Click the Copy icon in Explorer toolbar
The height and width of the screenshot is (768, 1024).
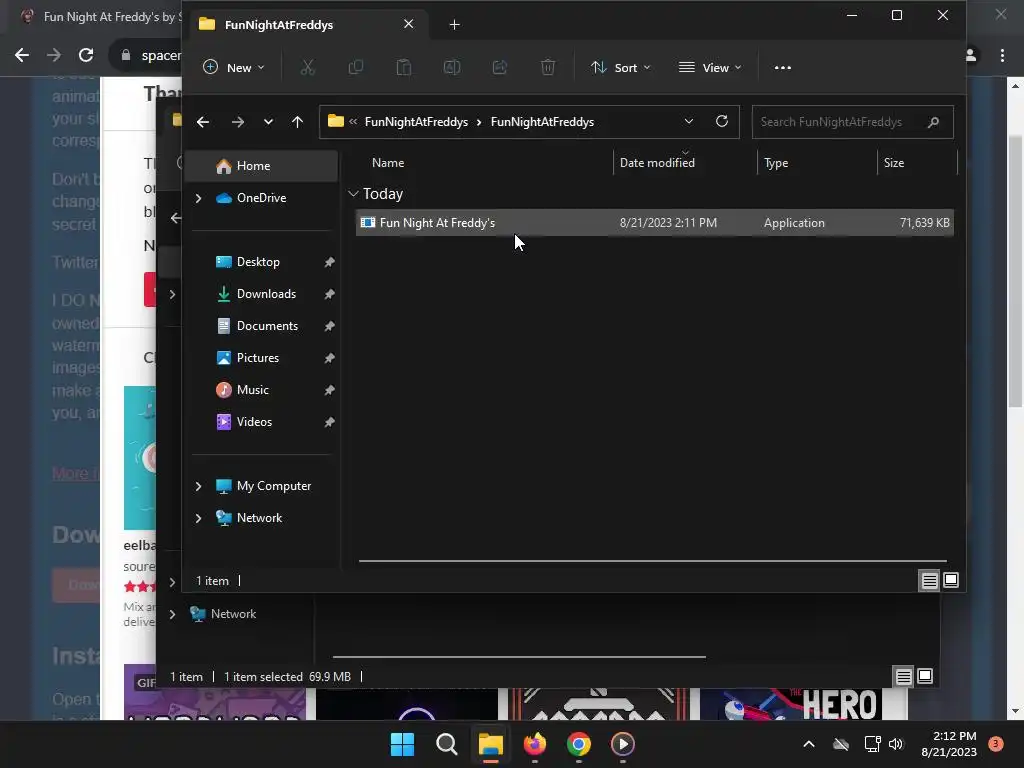pos(356,67)
